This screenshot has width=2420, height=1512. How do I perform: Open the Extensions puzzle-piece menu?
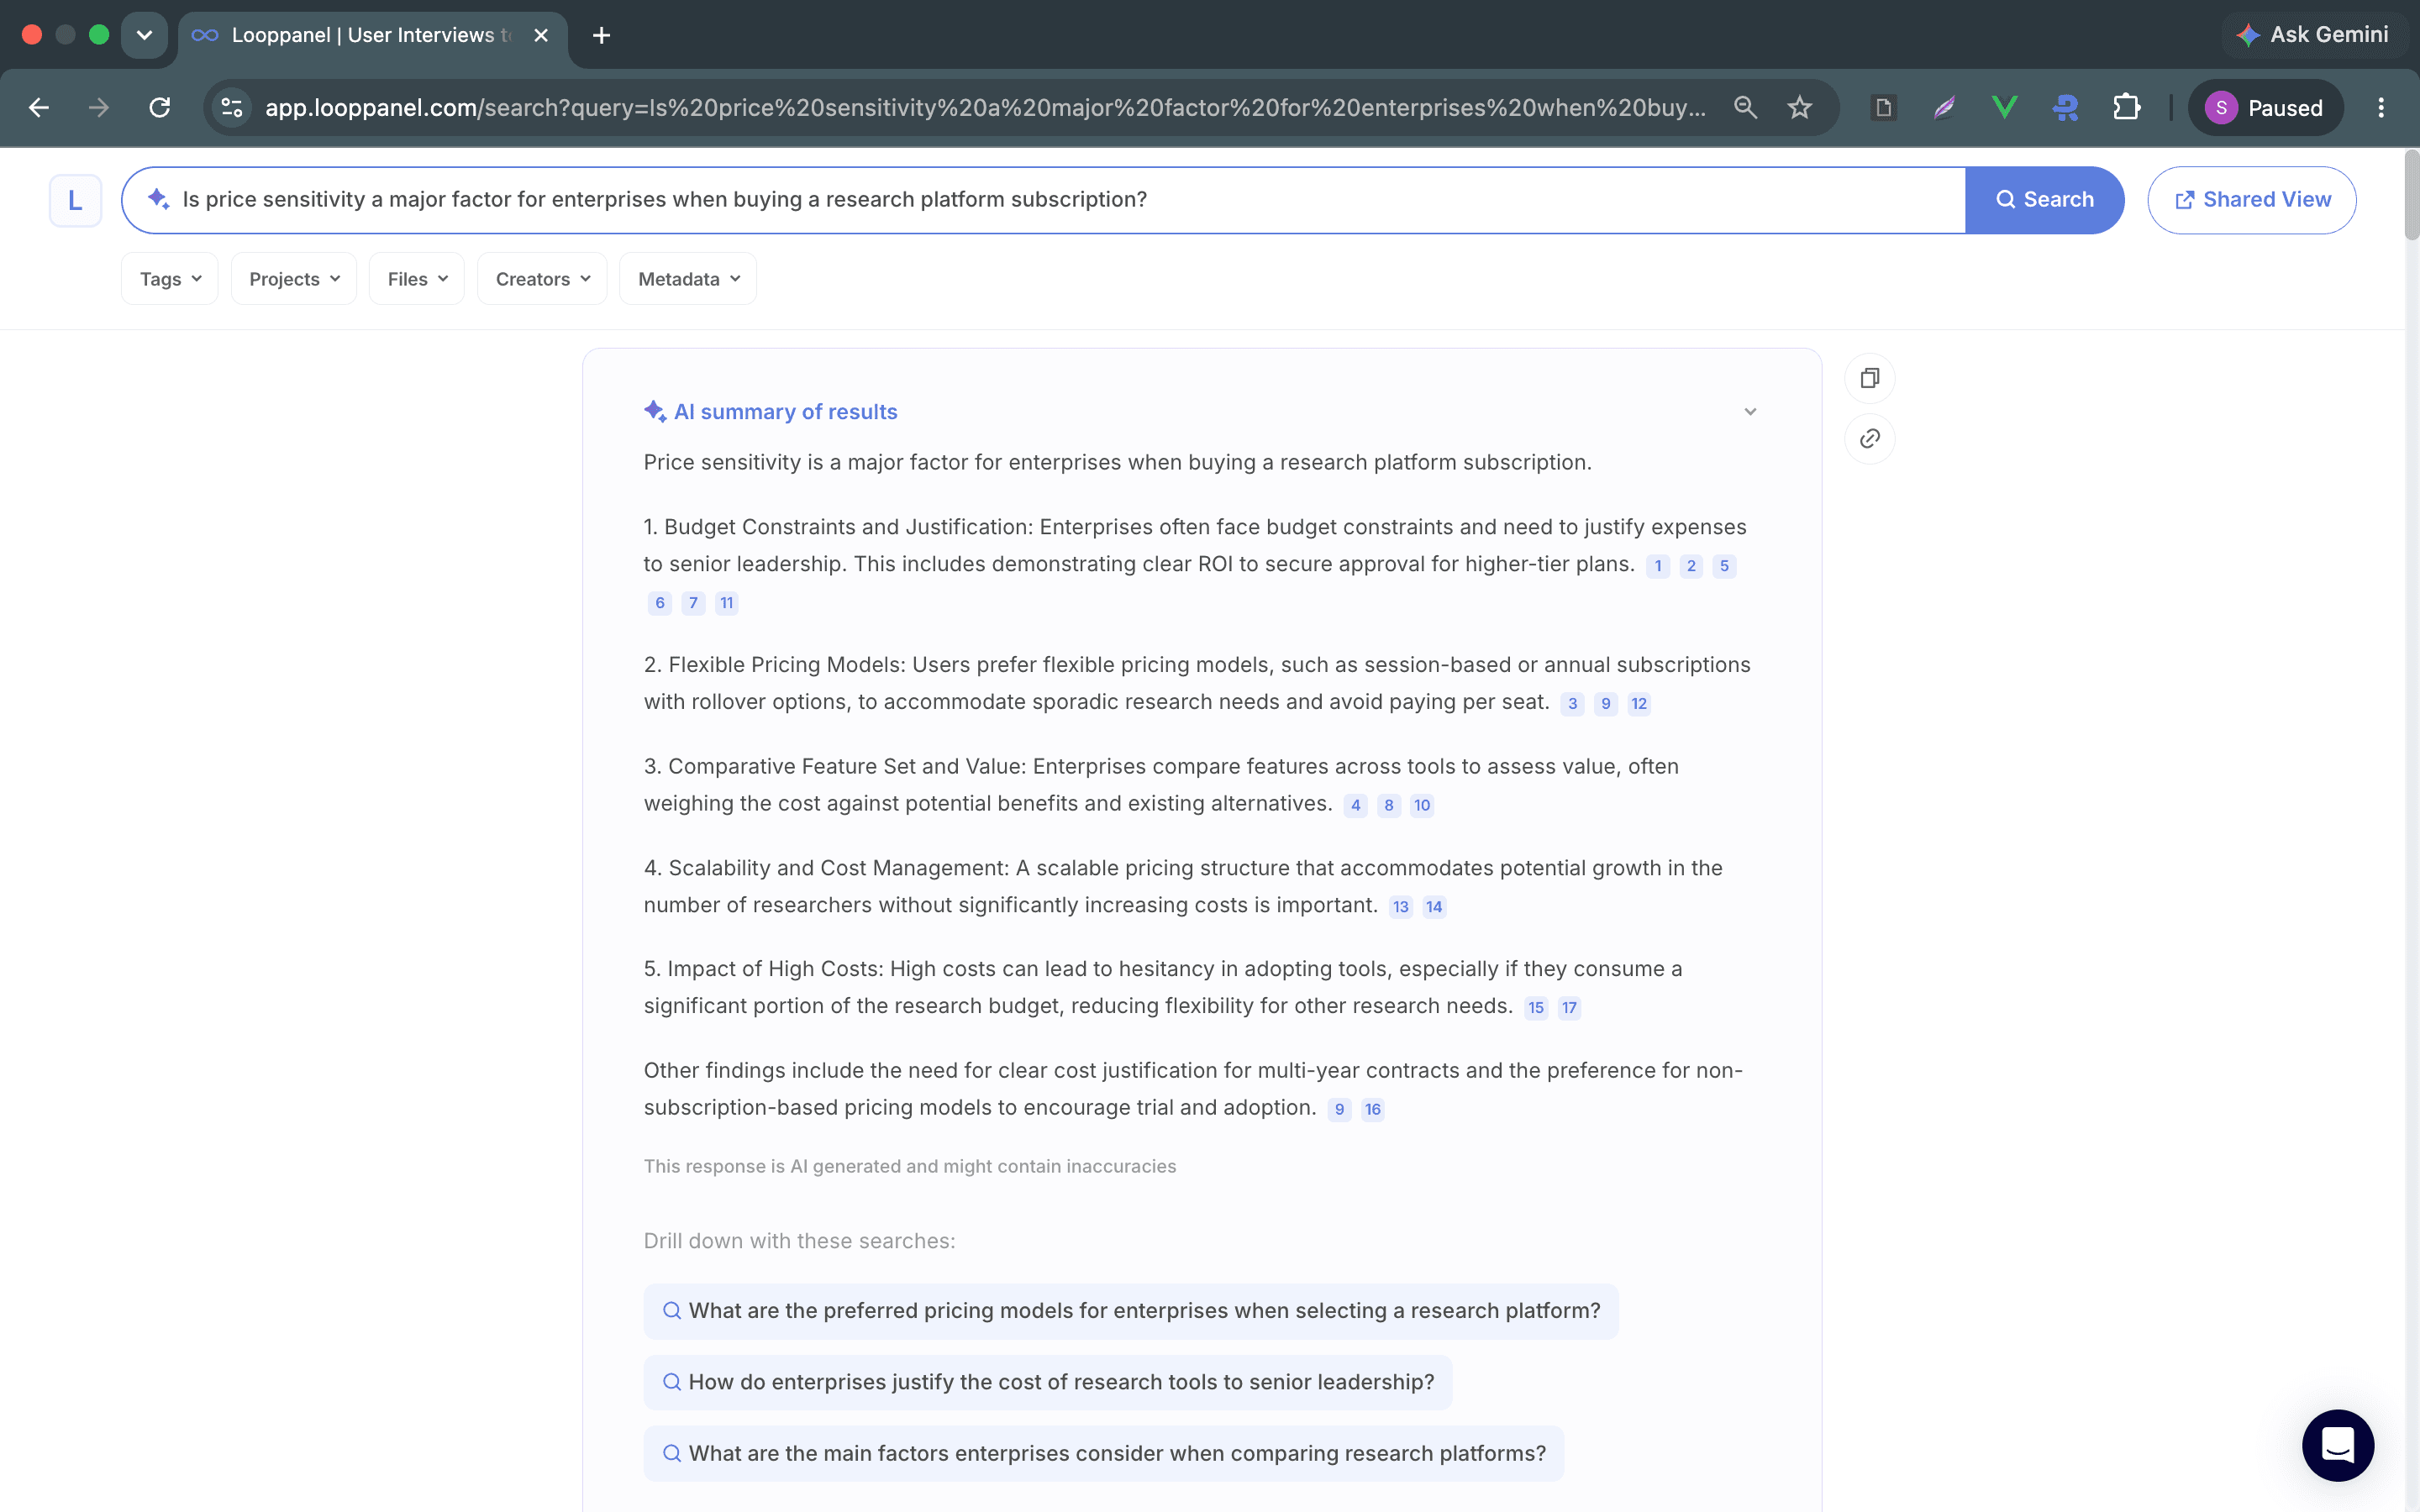click(2126, 107)
